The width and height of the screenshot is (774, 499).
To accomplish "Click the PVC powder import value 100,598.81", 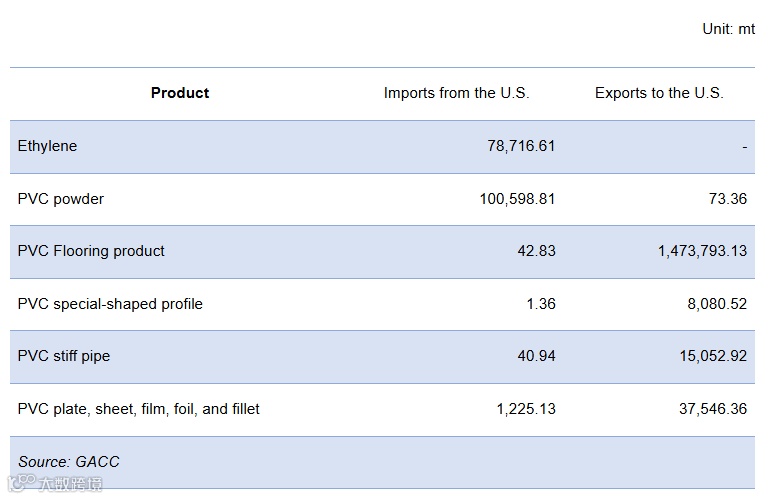I will [517, 199].
